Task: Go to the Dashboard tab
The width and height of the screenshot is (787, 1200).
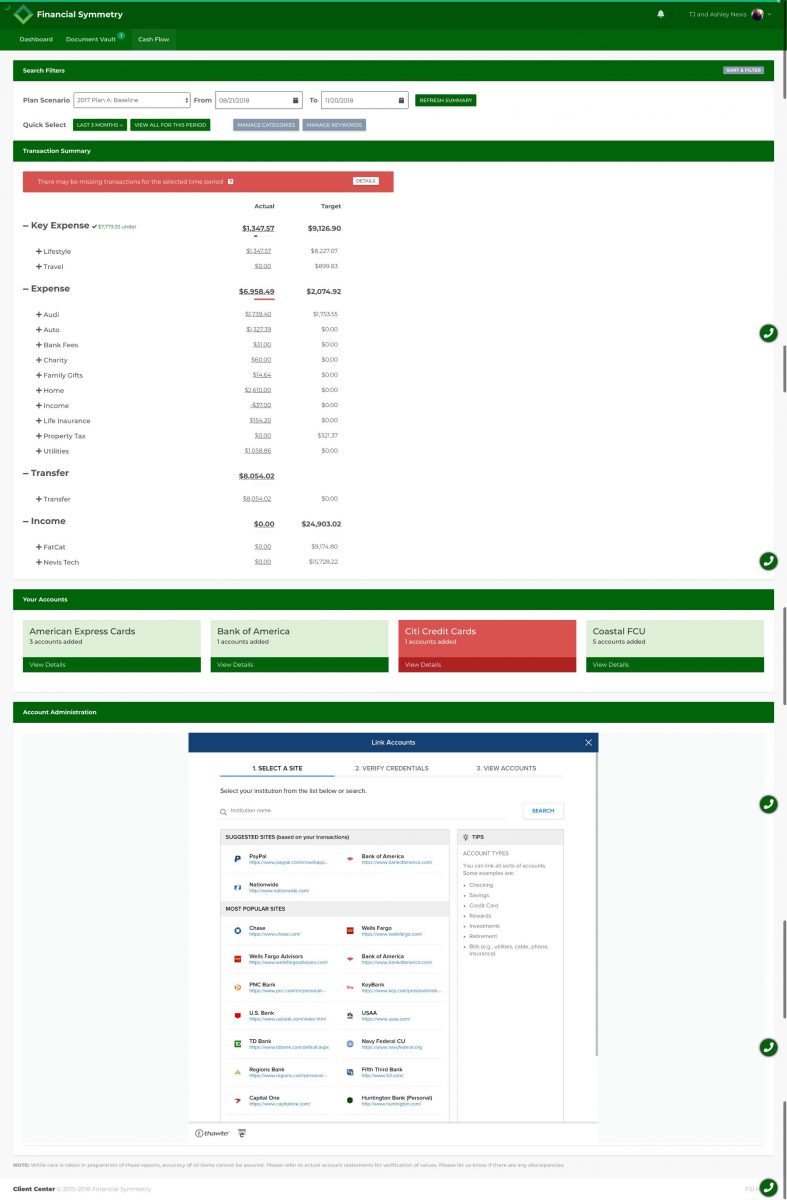Action: pyautogui.click(x=36, y=39)
